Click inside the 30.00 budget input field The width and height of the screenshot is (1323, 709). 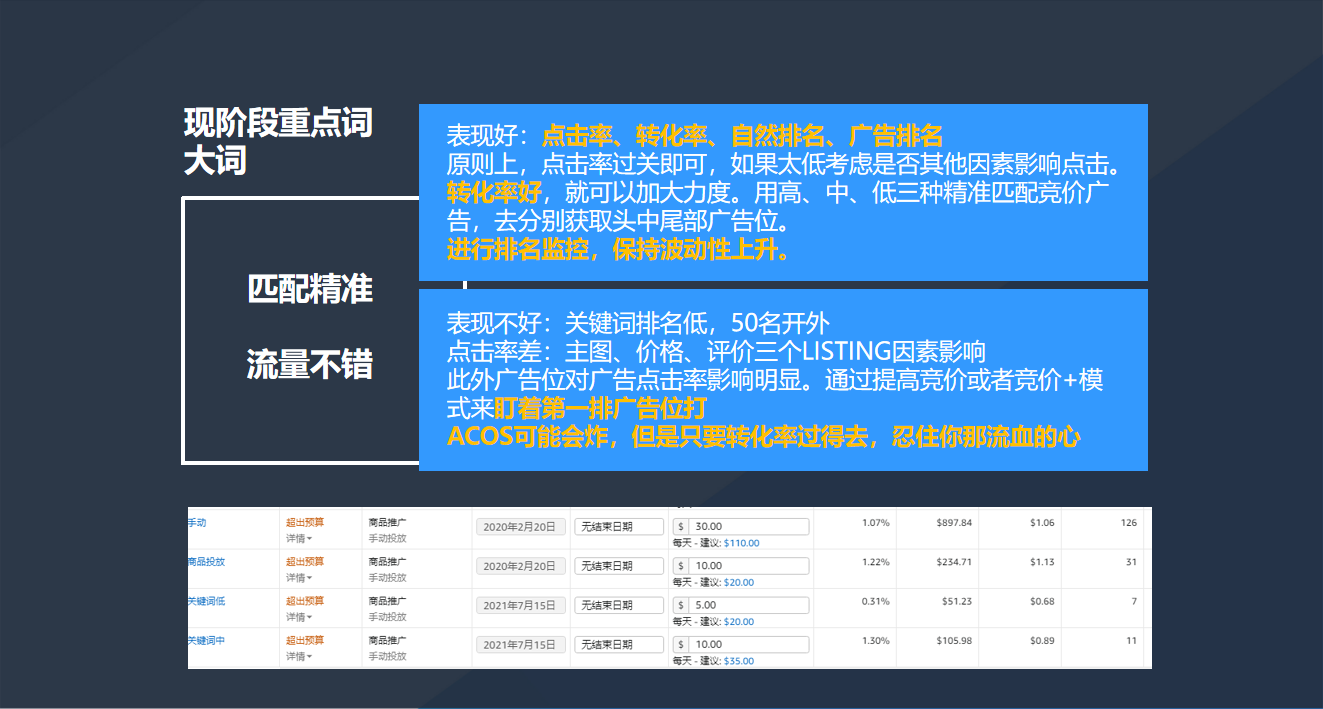[x=750, y=525]
